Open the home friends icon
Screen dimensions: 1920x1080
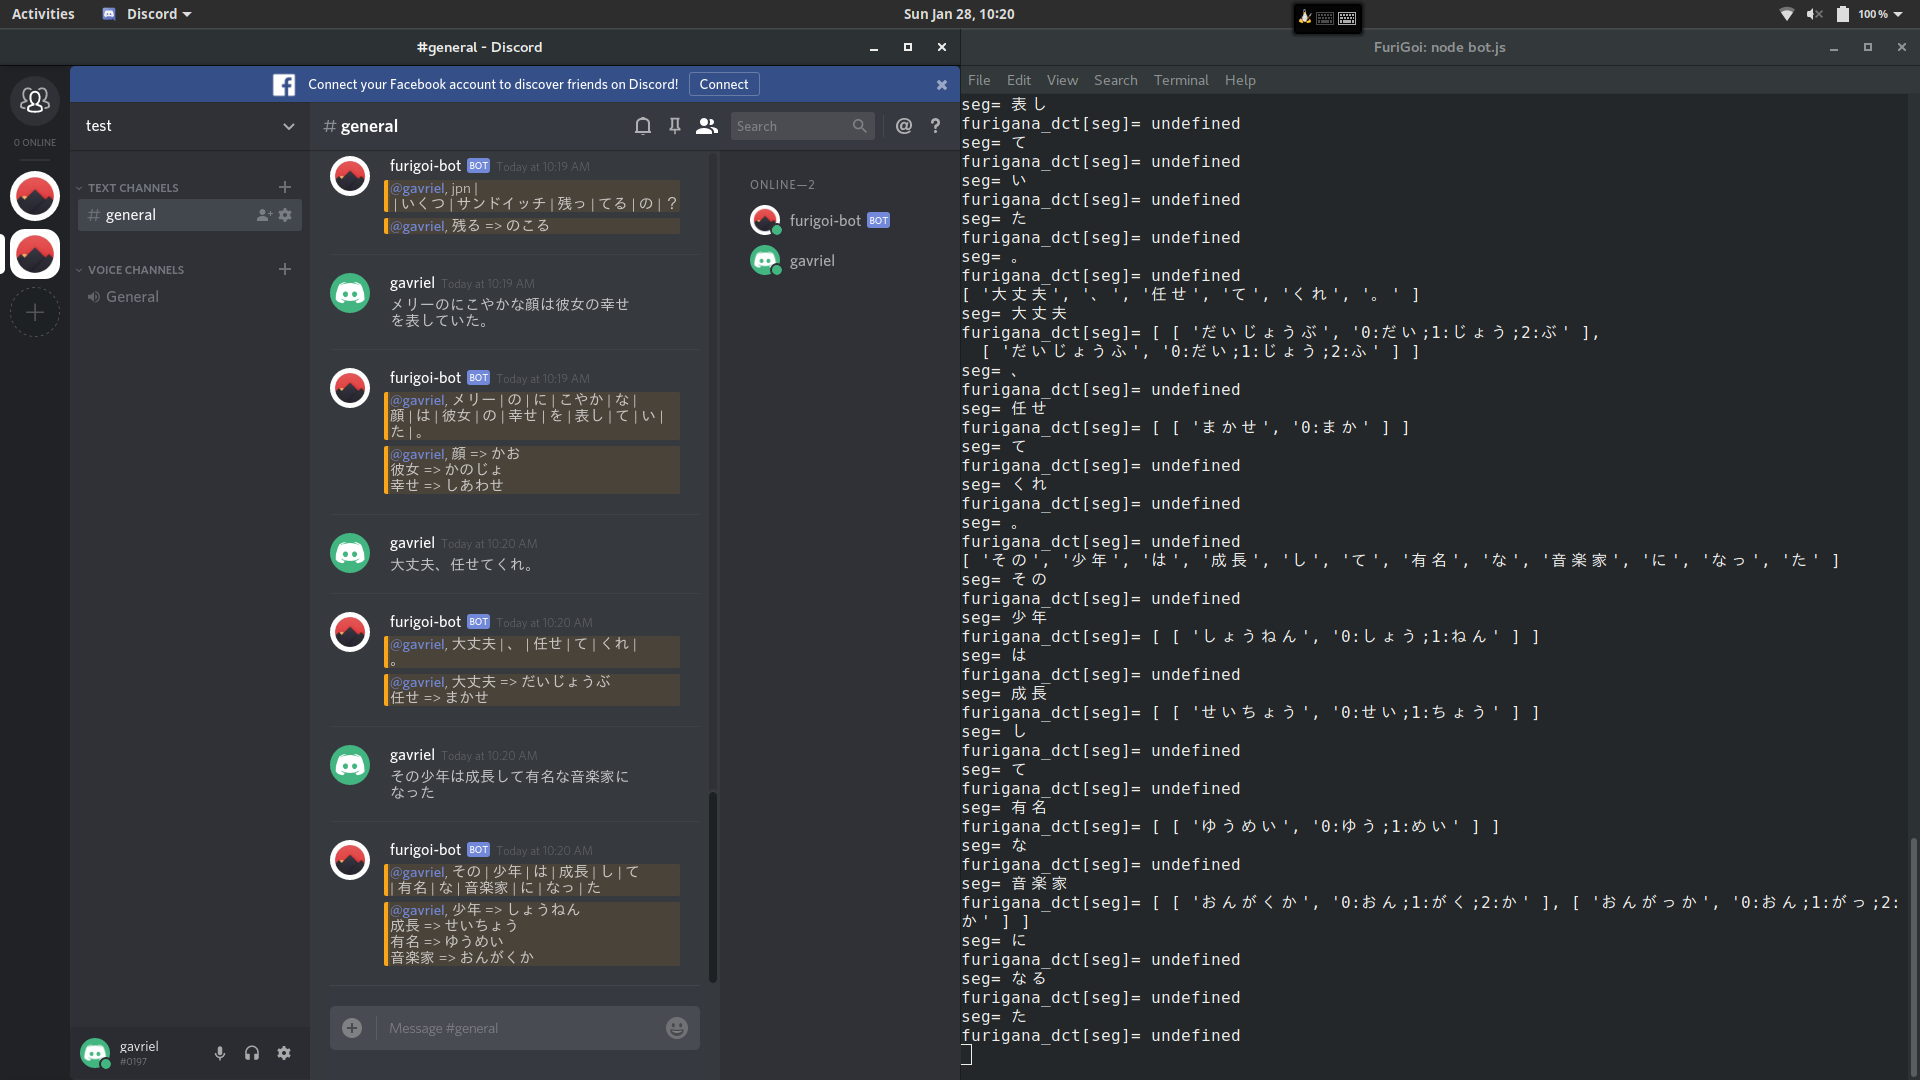(35, 100)
